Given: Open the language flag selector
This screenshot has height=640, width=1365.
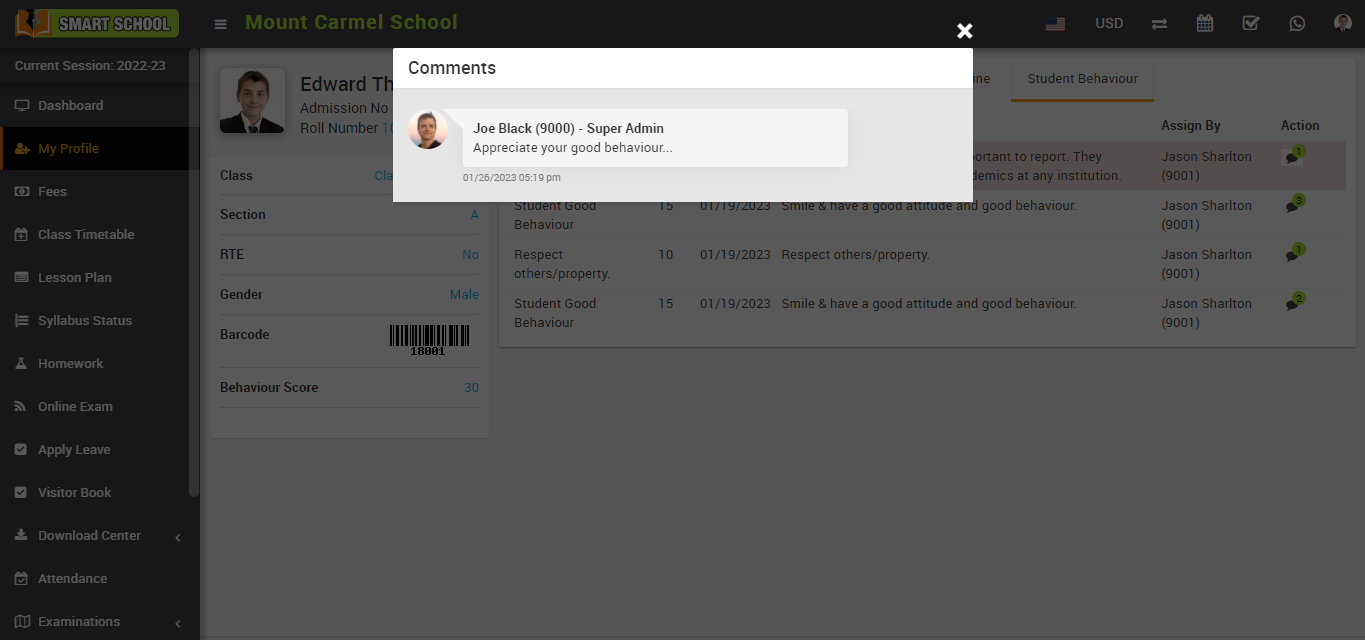Looking at the screenshot, I should click(1055, 24).
